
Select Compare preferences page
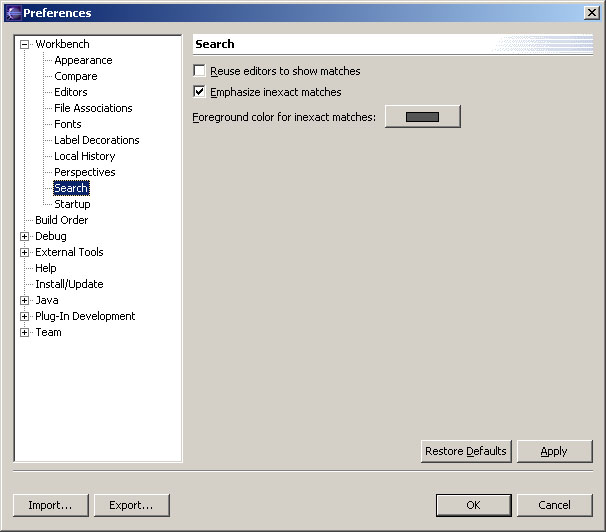coord(75,76)
